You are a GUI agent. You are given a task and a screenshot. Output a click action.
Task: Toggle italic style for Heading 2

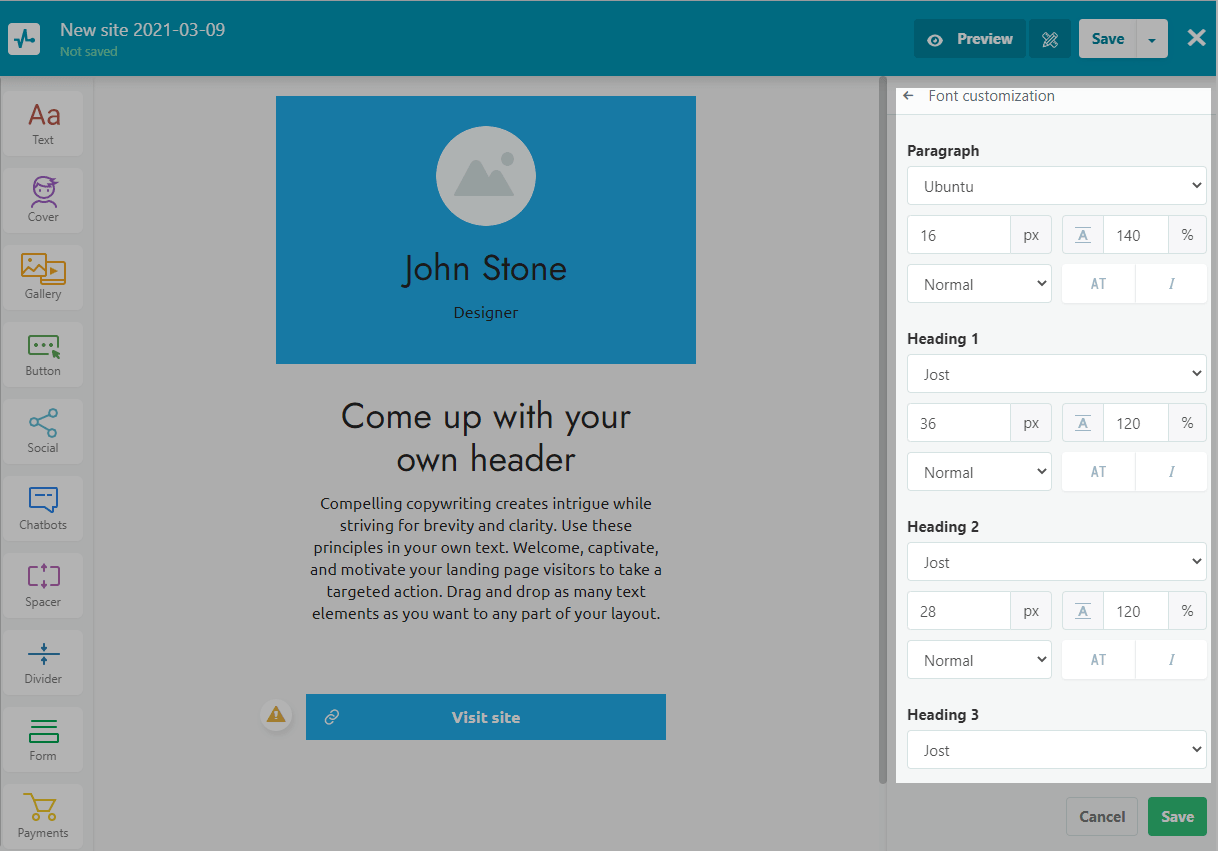[x=1171, y=660]
